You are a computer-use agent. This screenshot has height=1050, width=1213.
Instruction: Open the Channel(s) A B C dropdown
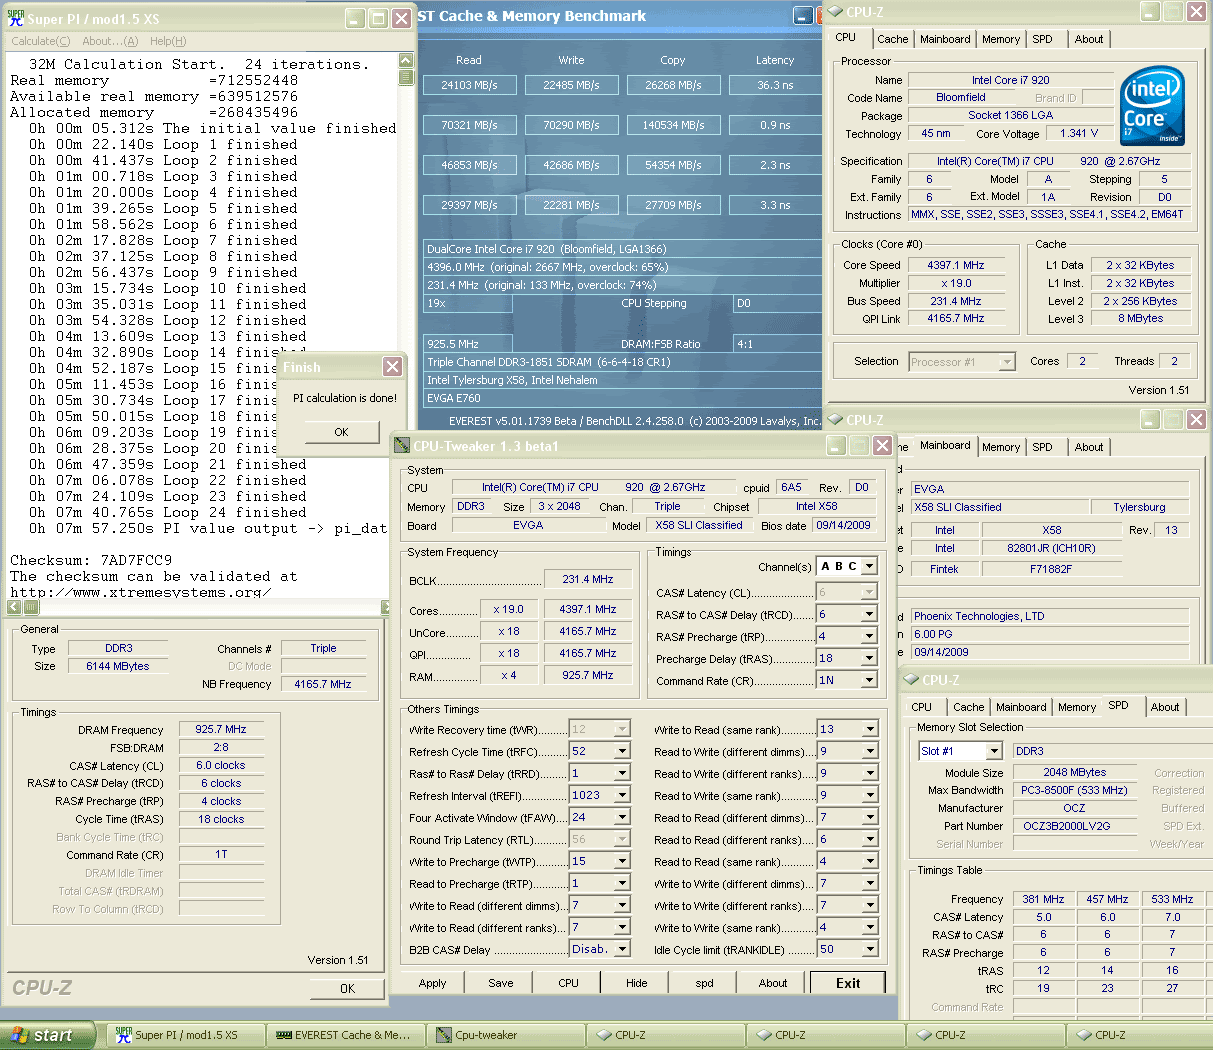tap(869, 566)
